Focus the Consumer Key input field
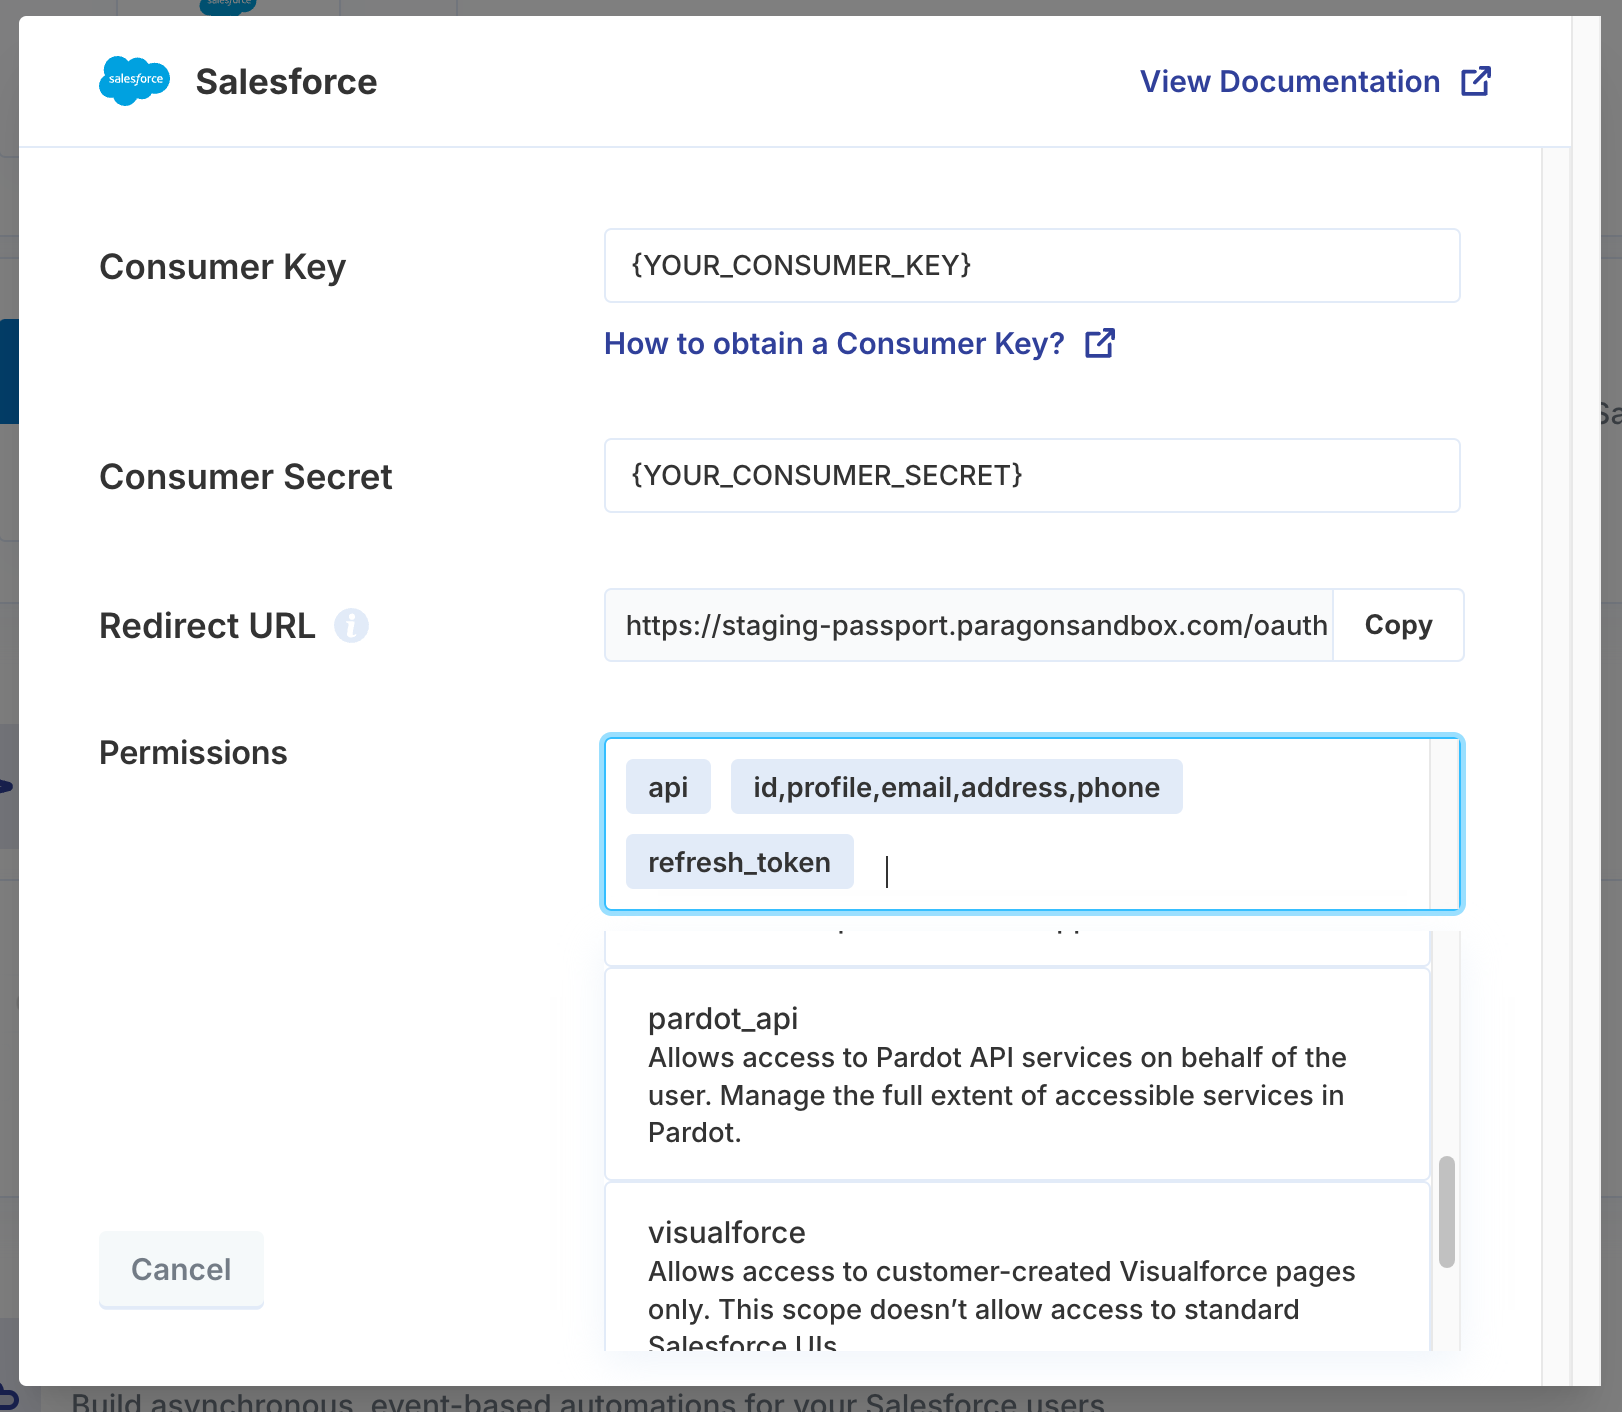 pyautogui.click(x=1032, y=266)
